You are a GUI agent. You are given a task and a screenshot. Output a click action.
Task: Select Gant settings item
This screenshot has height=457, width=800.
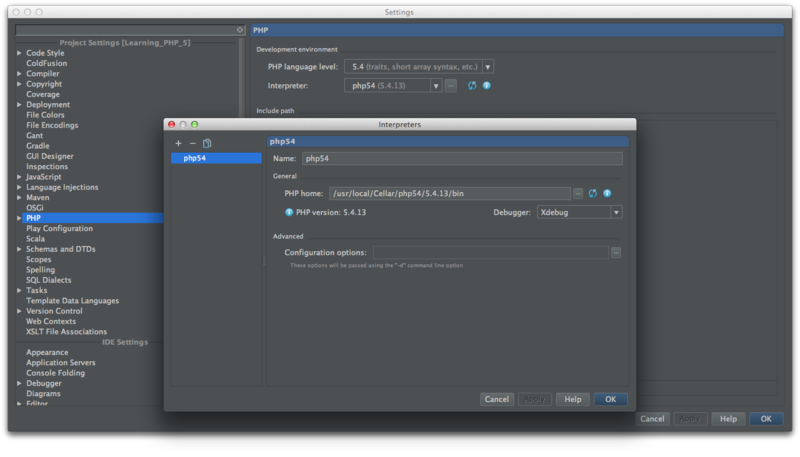point(35,136)
